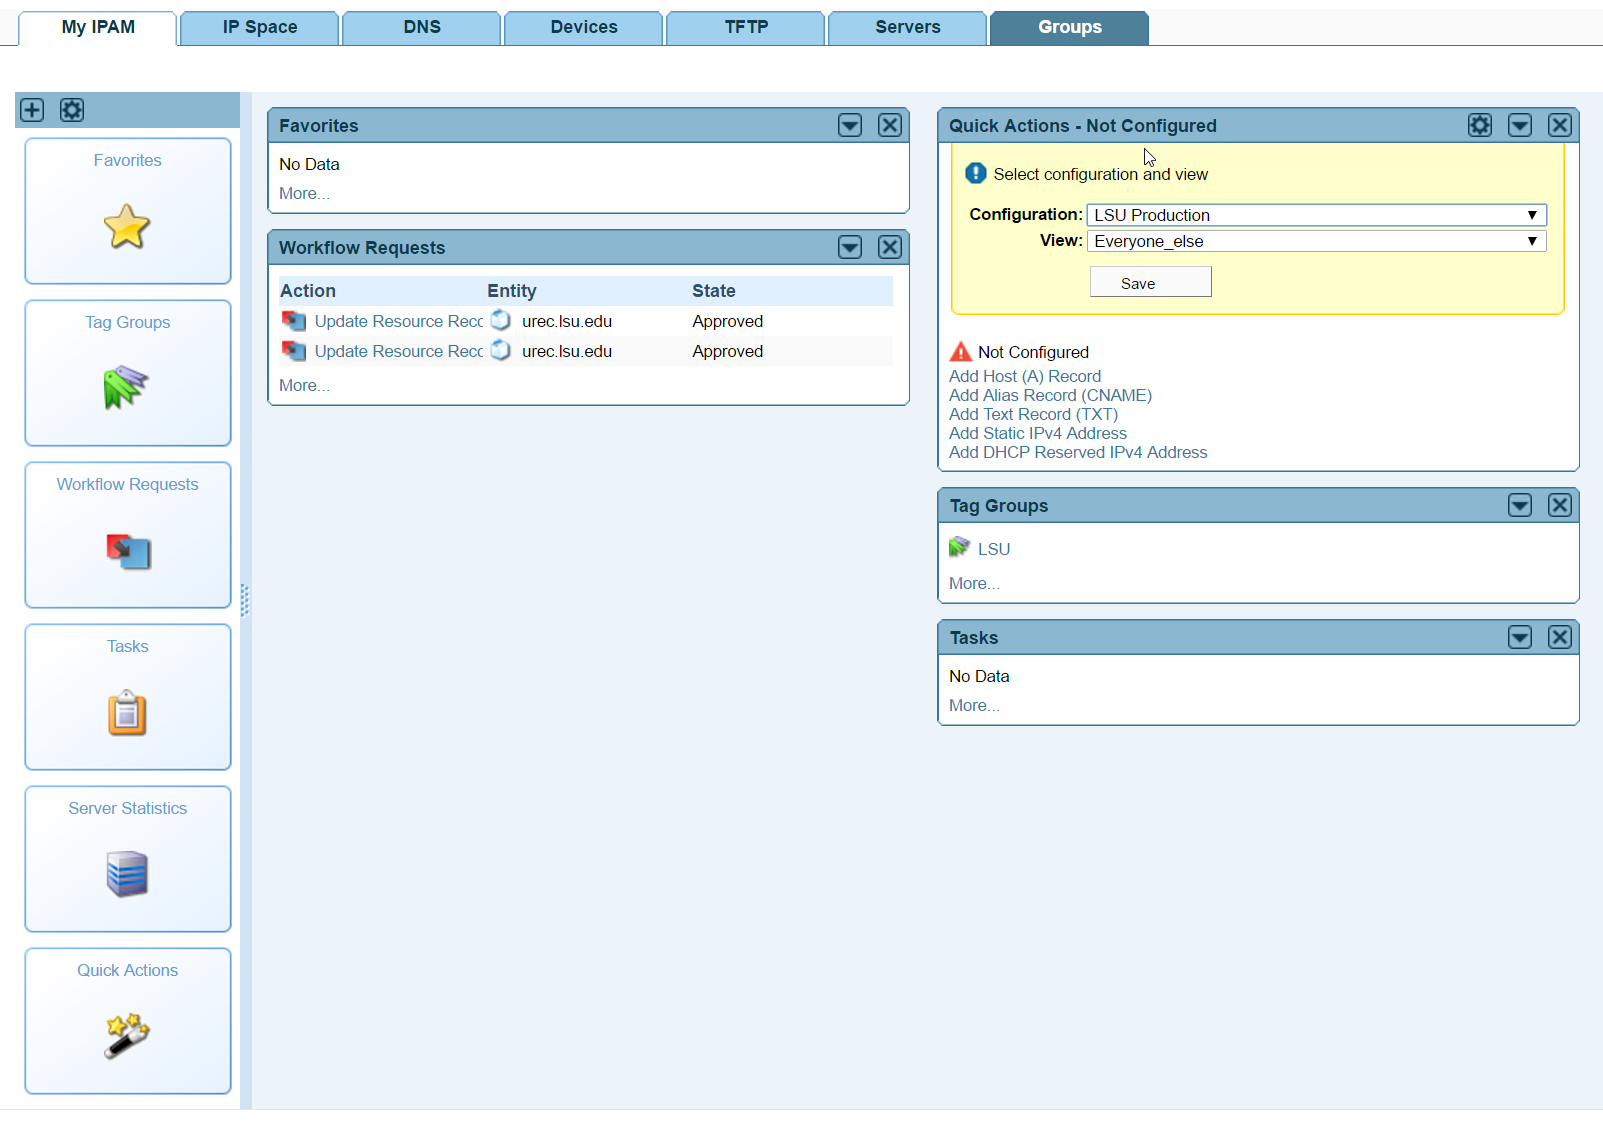The width and height of the screenshot is (1603, 1127).
Task: Collapse the Tag Groups panel
Action: [x=1520, y=505]
